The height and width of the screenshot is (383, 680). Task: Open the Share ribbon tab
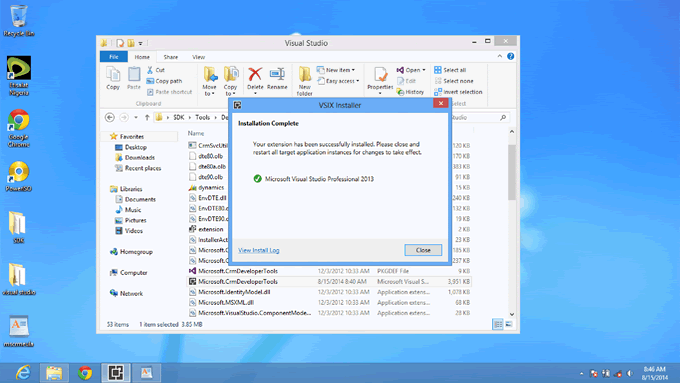coord(170,57)
